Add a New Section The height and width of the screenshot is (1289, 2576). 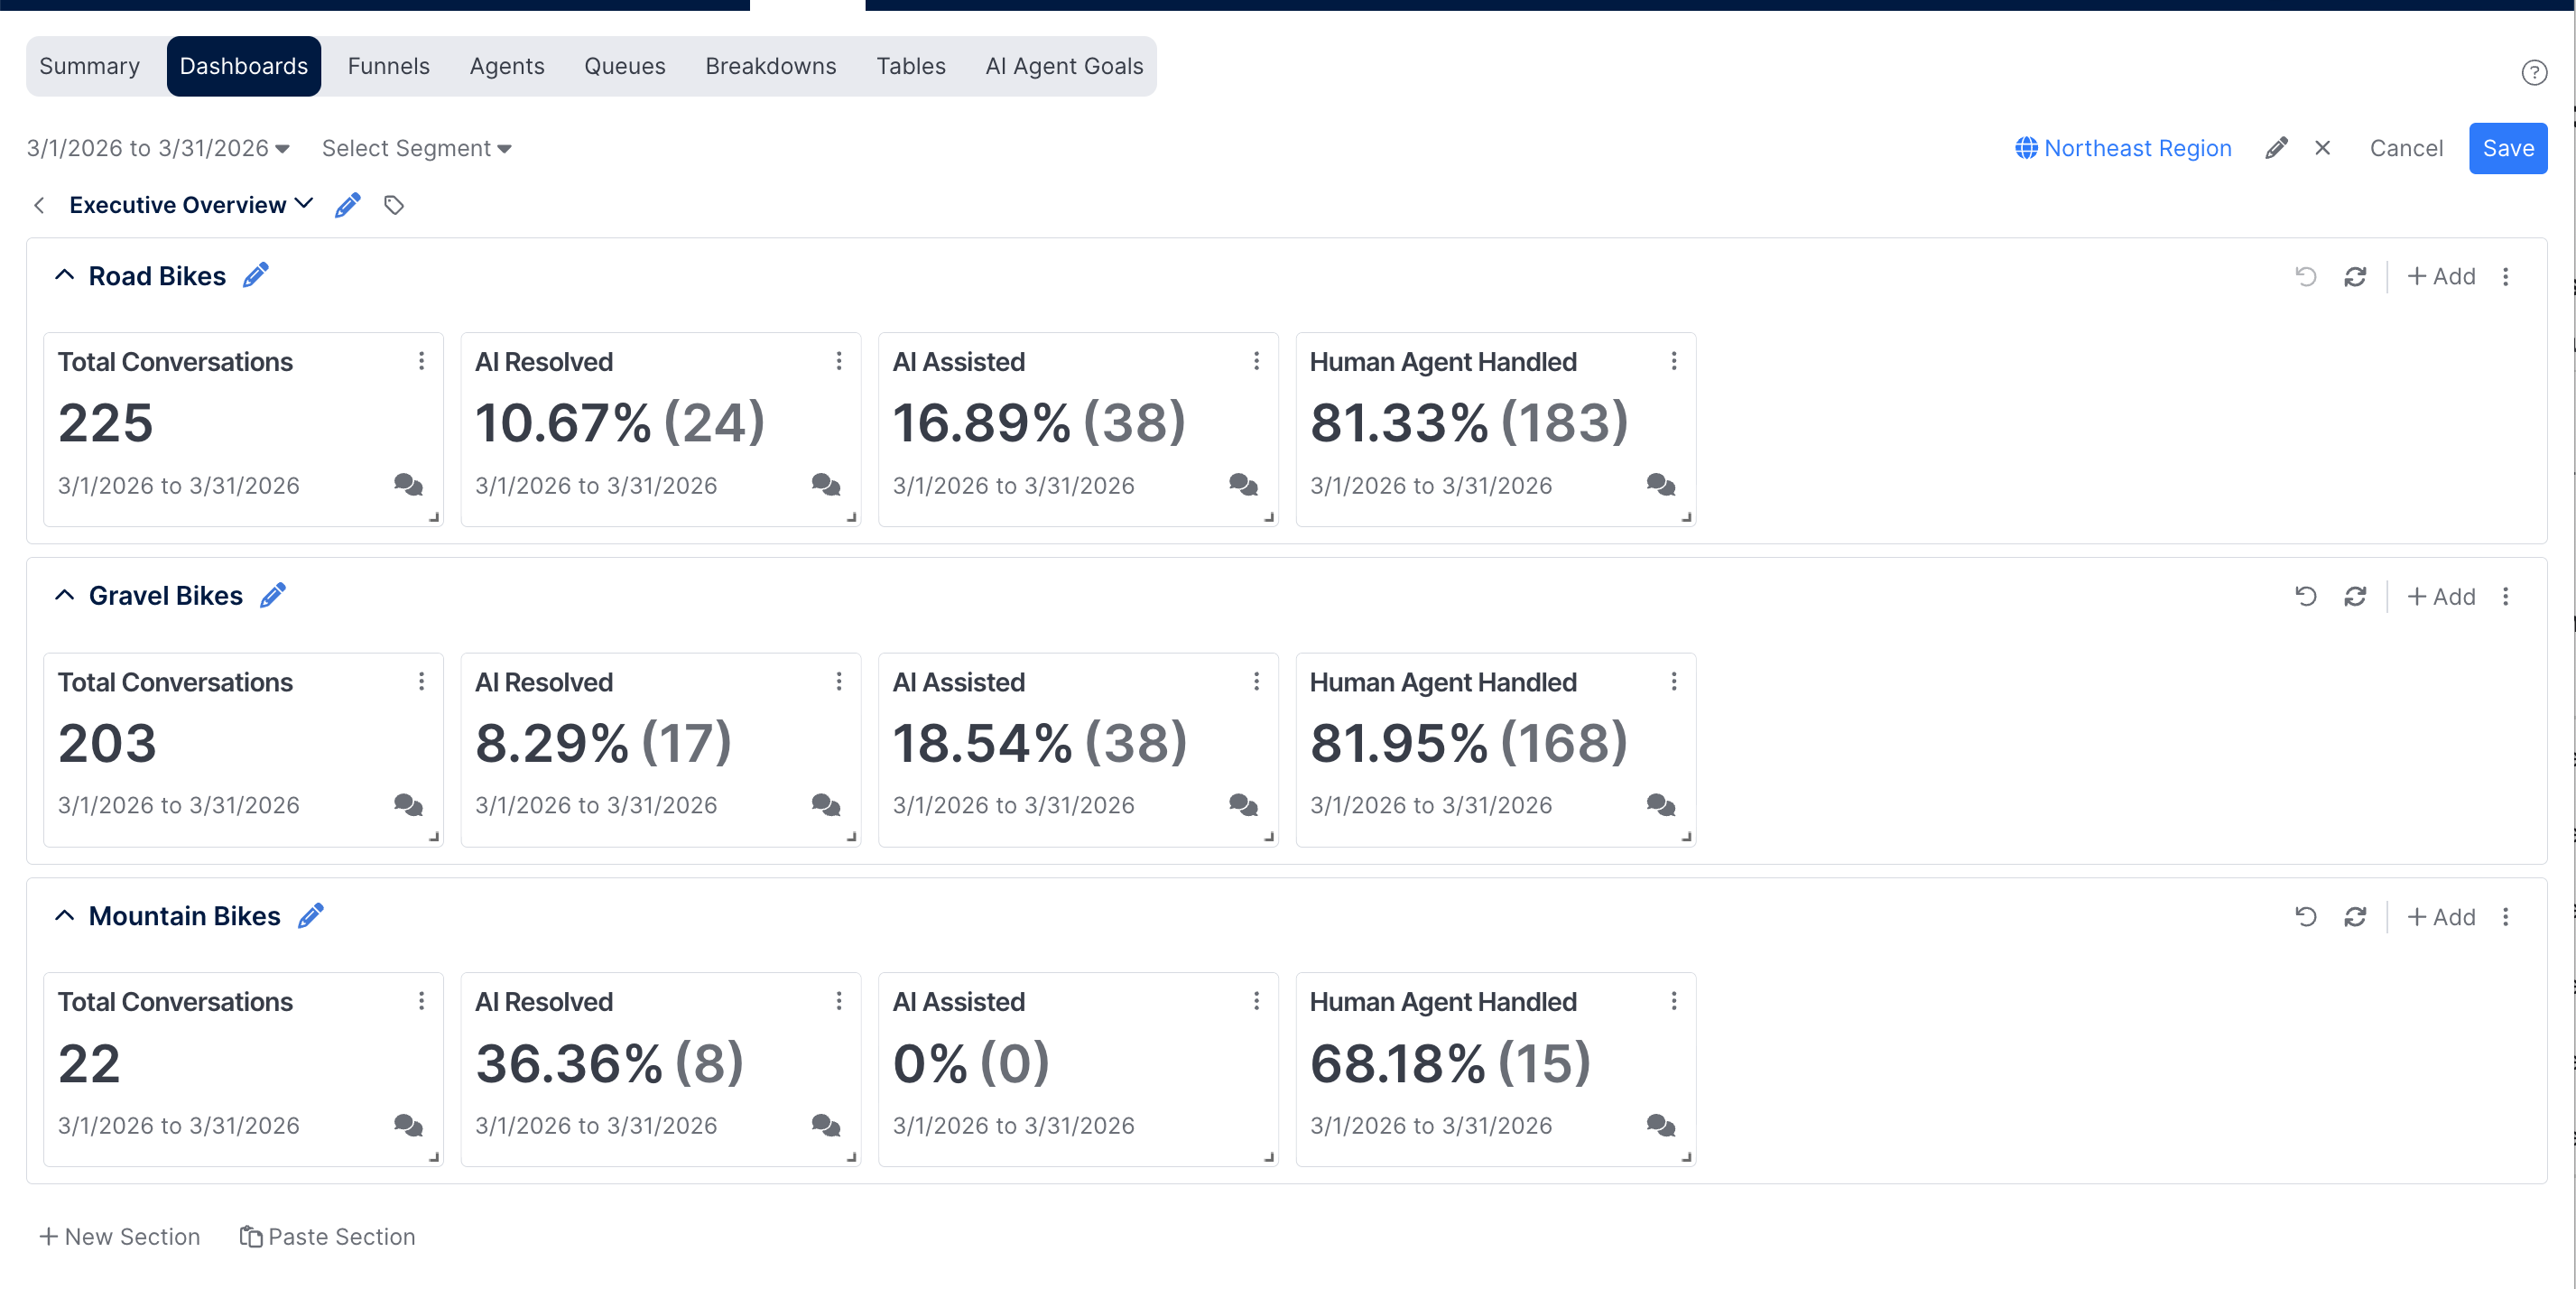tap(120, 1237)
